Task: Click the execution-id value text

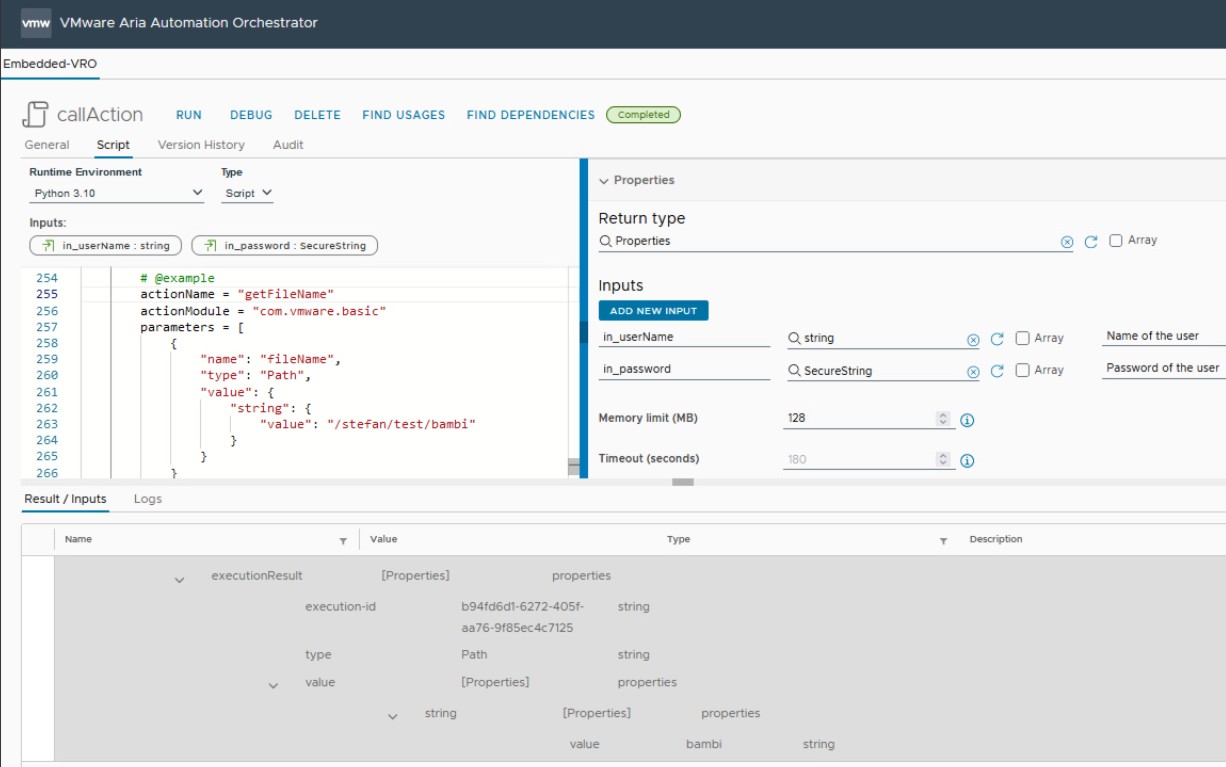Action: 523,617
